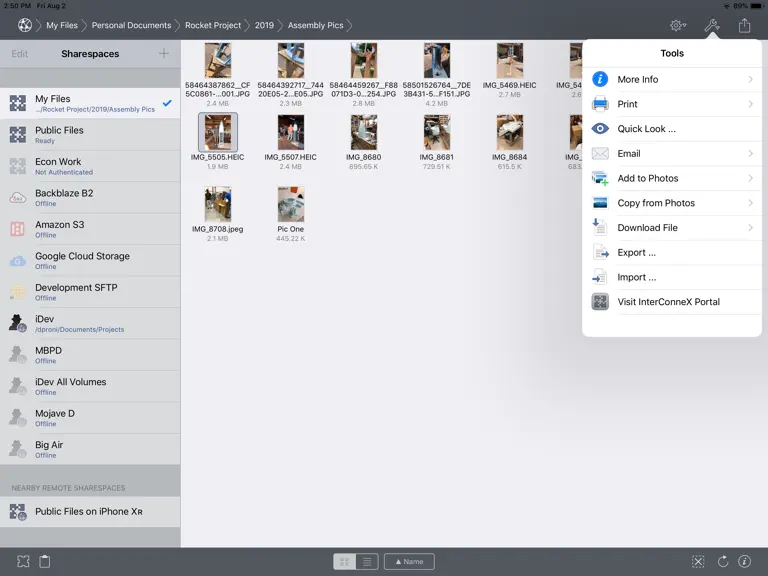Choose Download File menu entry

tap(672, 228)
